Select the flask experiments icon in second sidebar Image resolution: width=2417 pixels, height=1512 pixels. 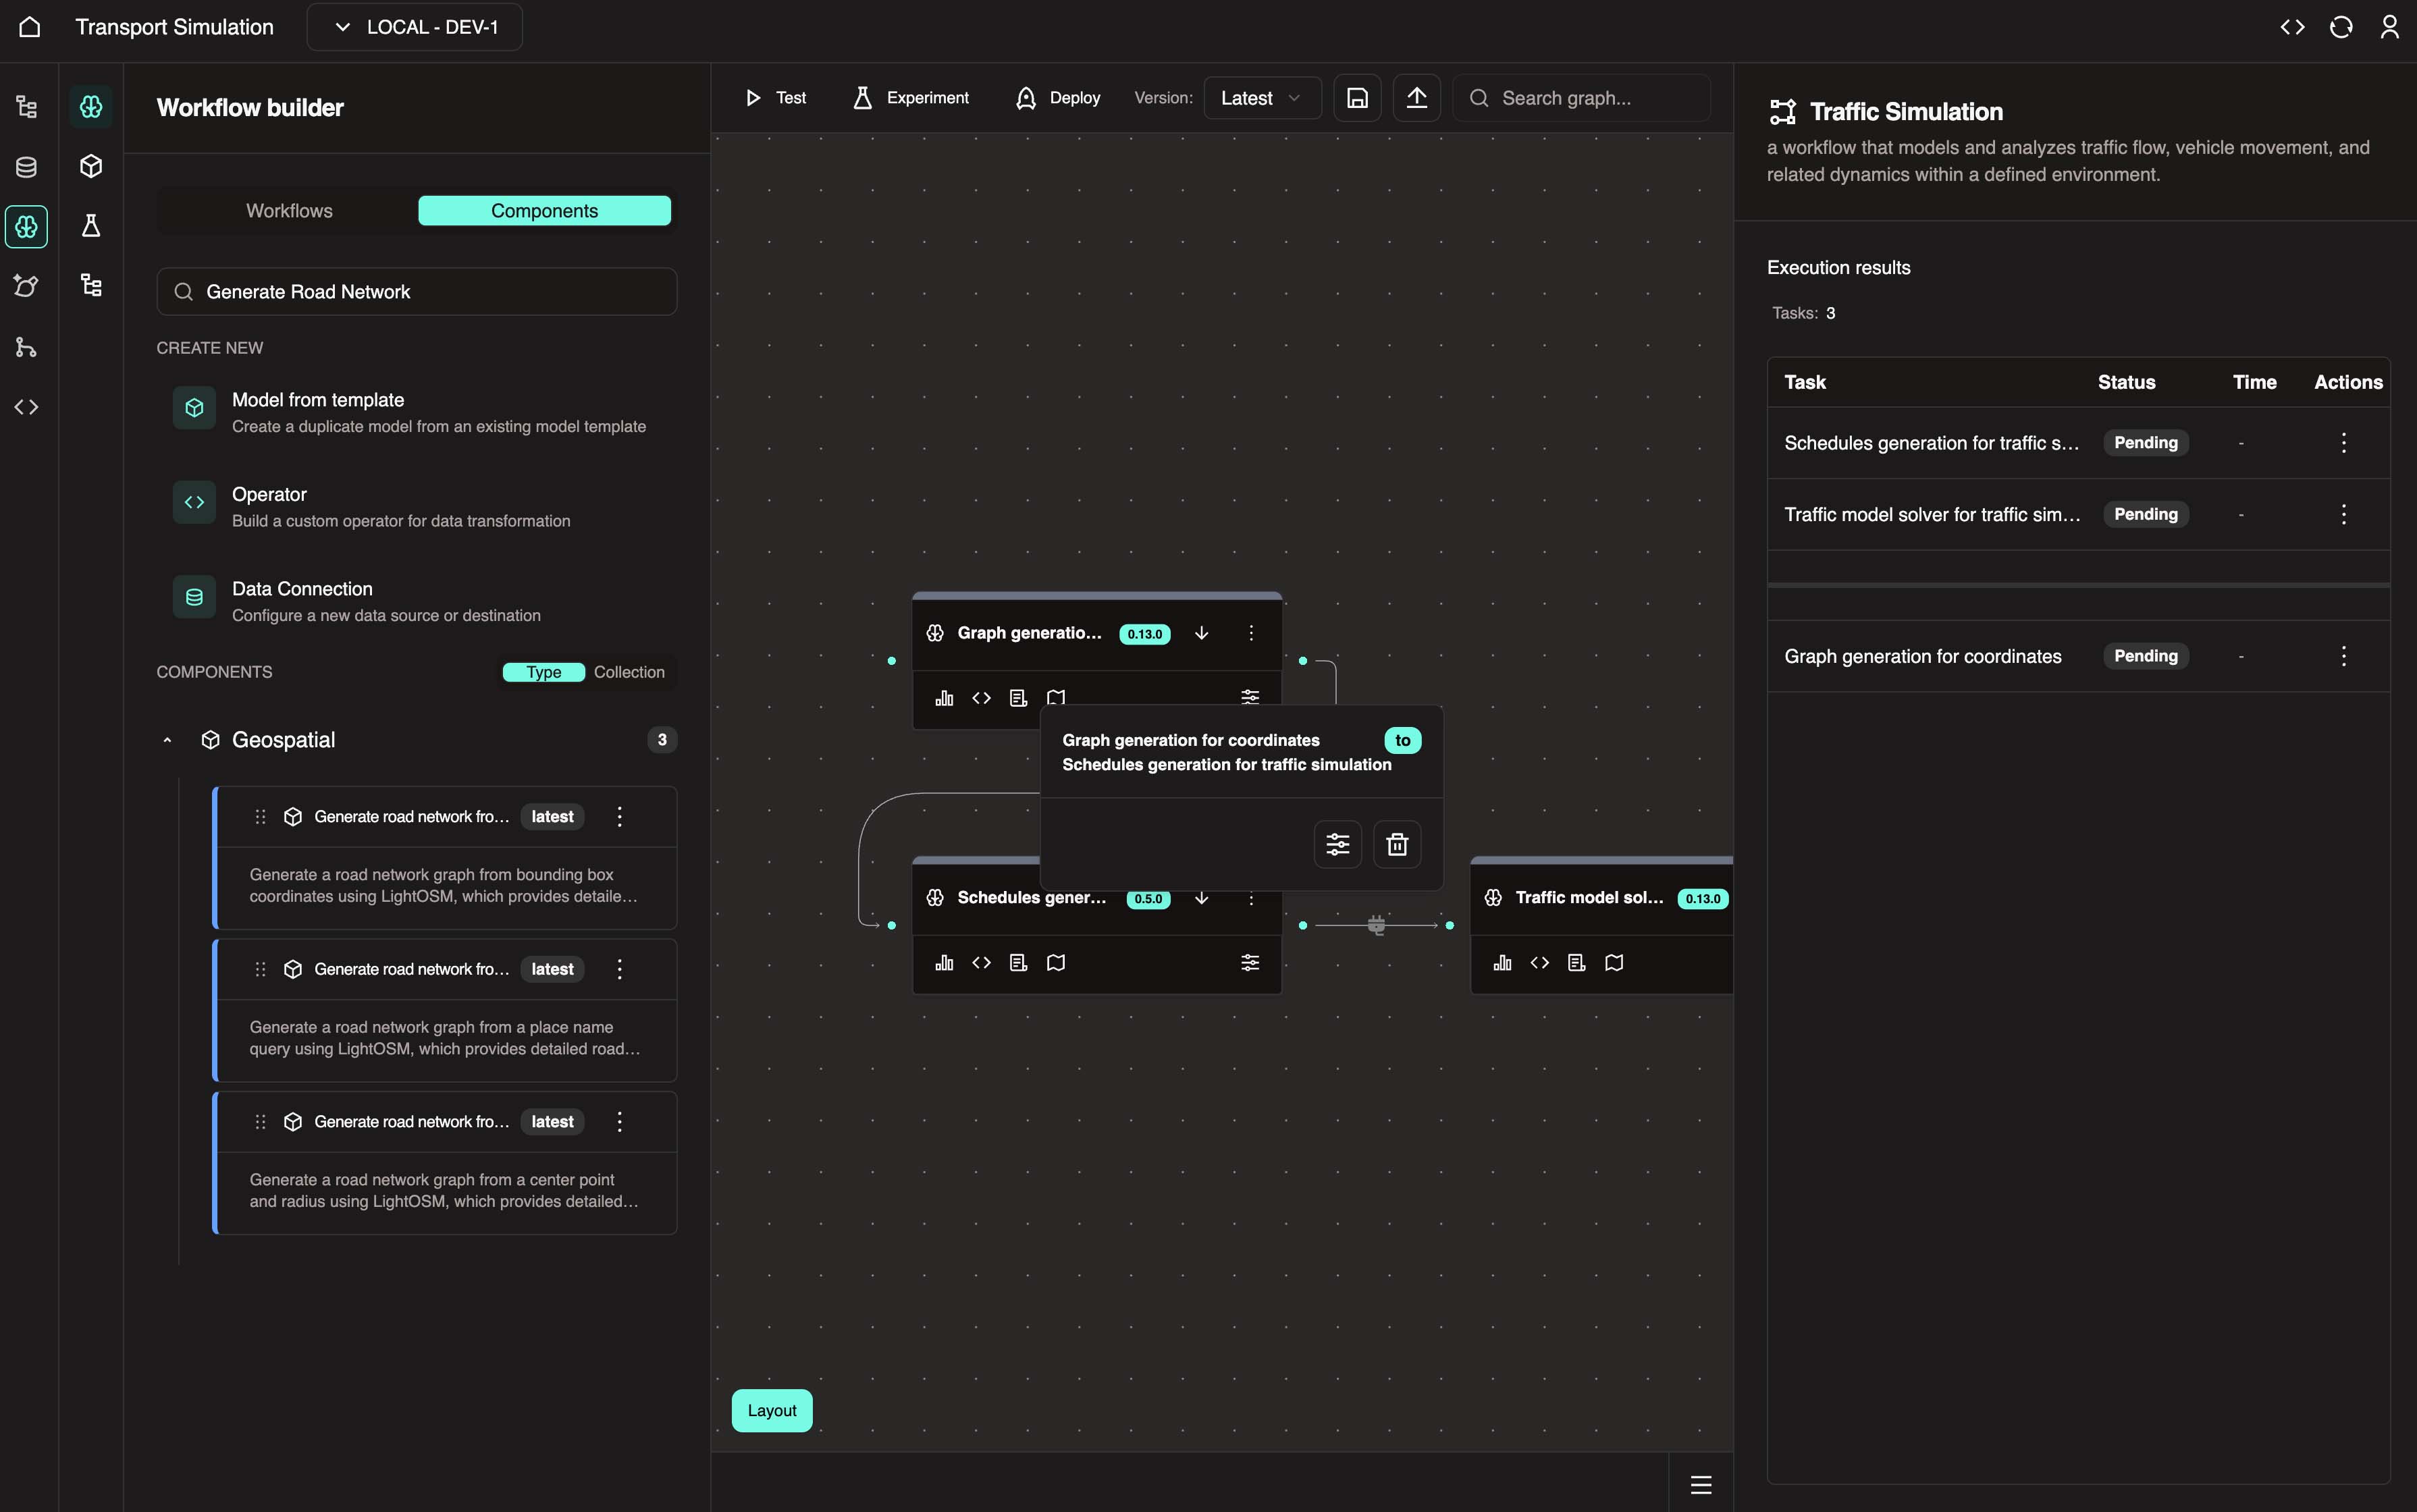[91, 226]
